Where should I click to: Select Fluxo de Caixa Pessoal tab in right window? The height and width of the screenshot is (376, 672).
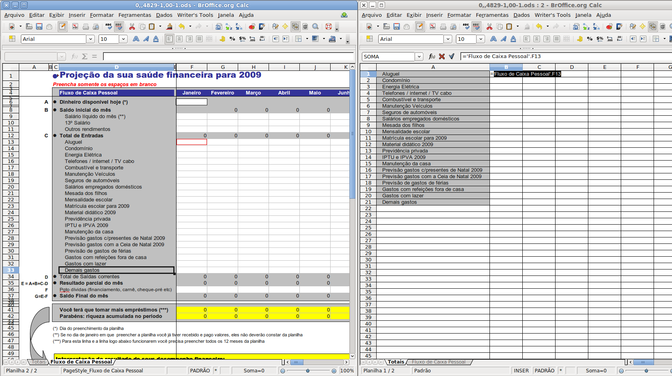coord(438,362)
